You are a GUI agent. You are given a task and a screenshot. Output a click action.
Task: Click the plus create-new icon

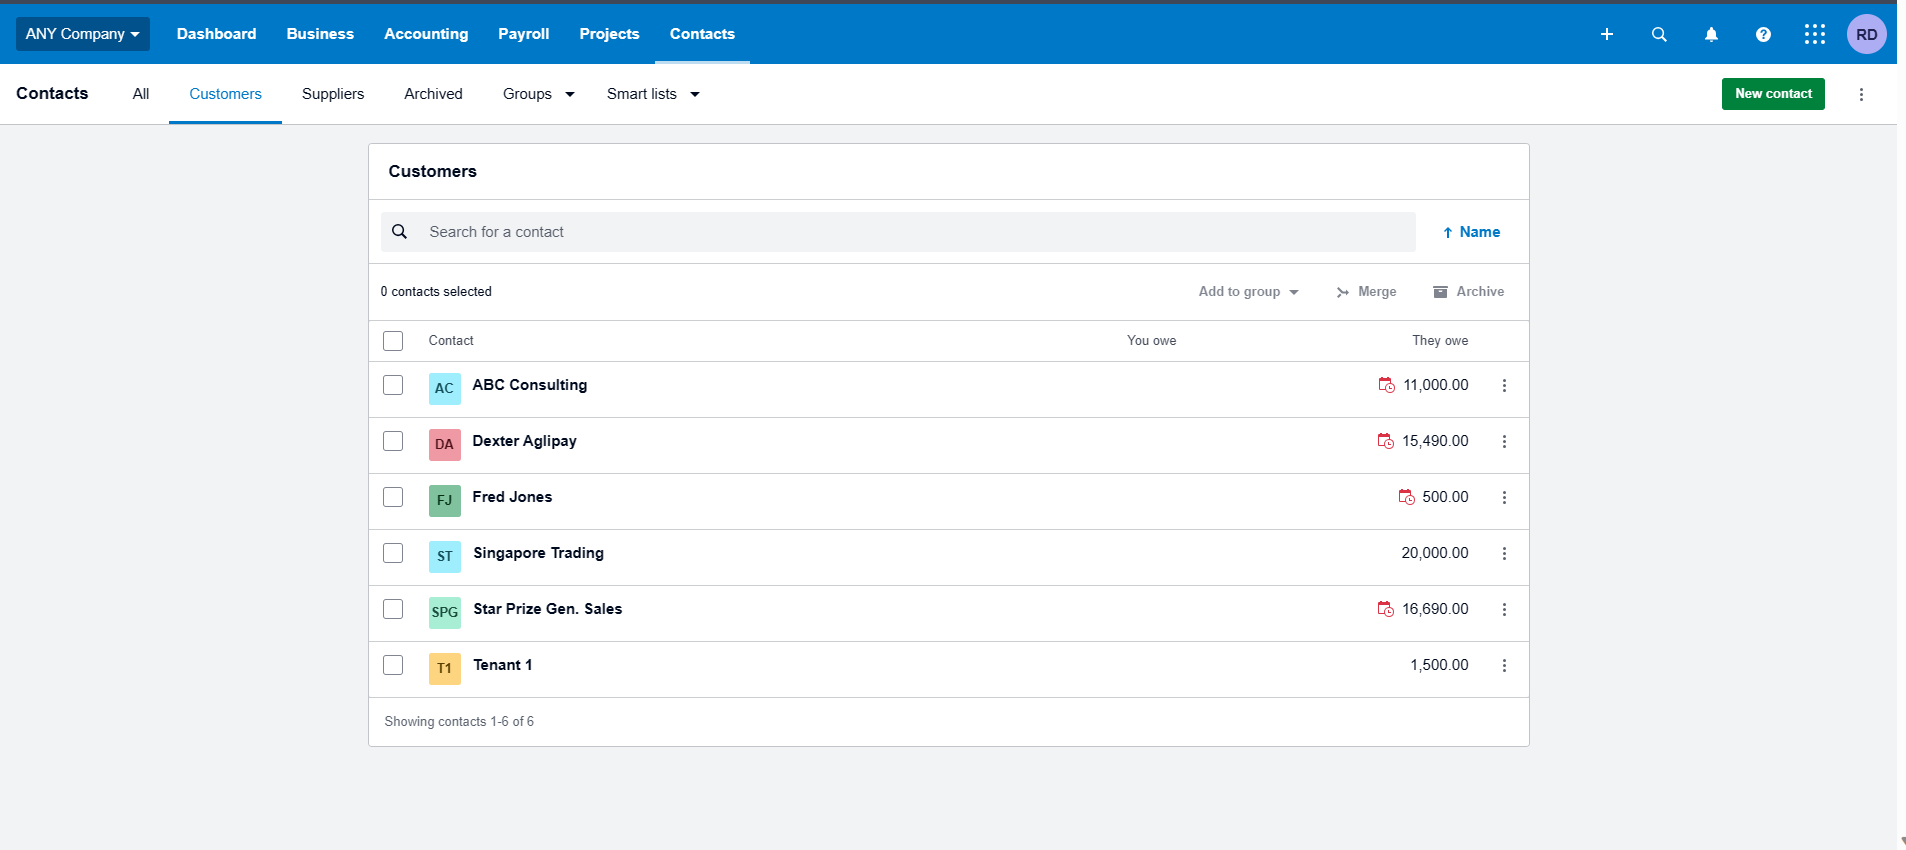pyautogui.click(x=1607, y=34)
